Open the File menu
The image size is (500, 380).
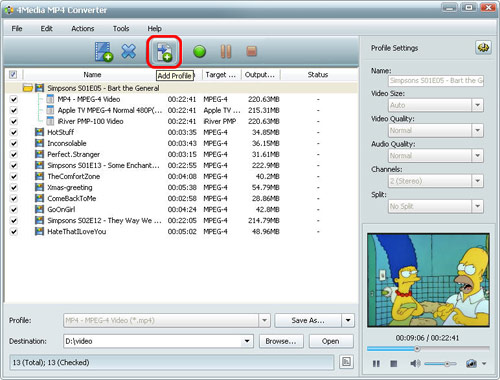(17, 28)
